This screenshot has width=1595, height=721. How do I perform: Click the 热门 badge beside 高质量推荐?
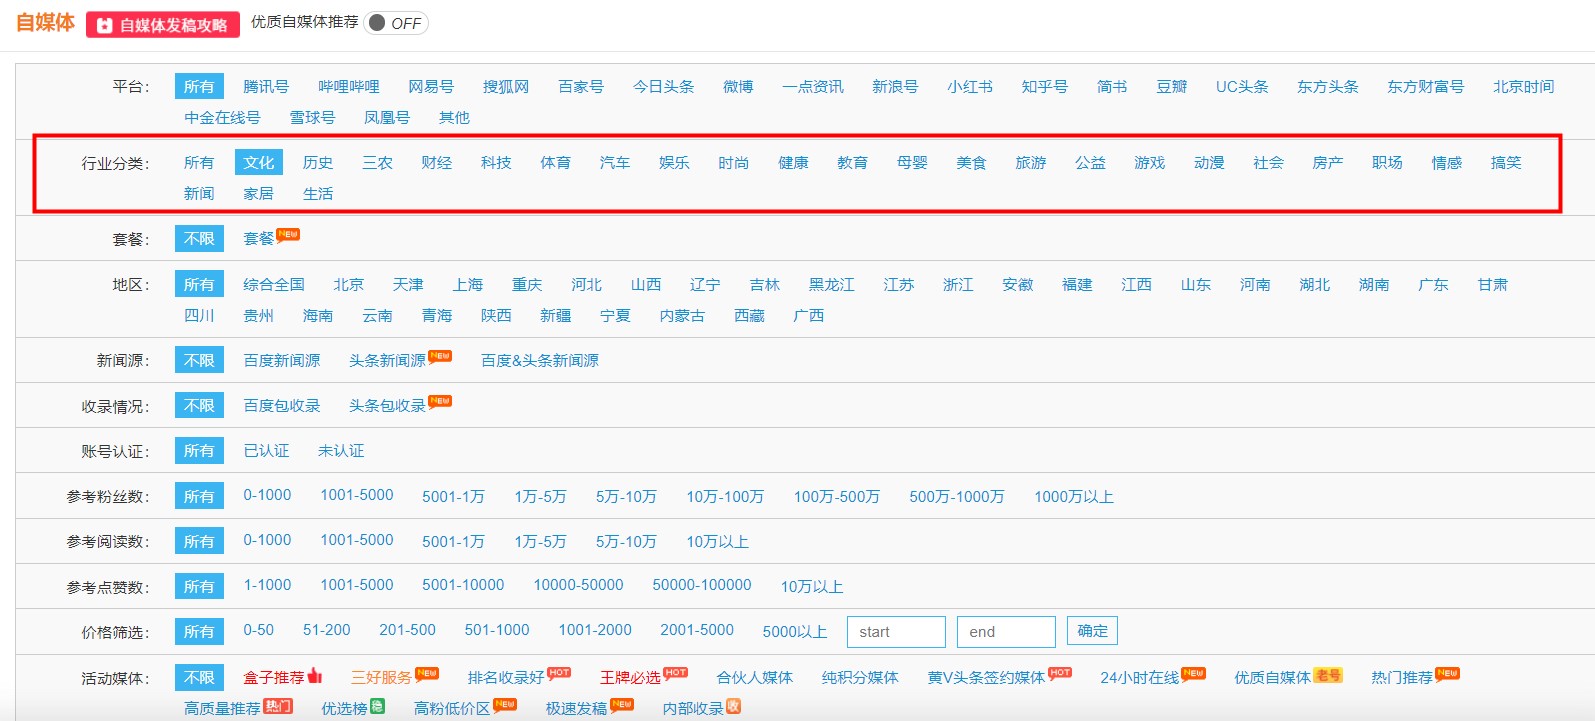click(278, 706)
